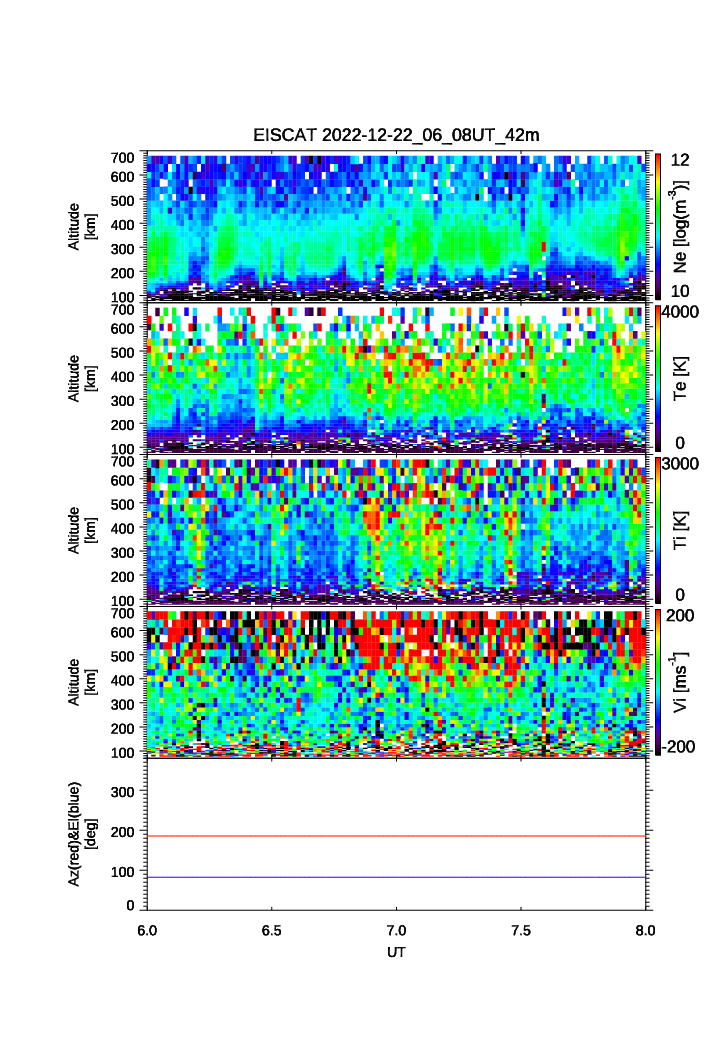Click the Te electron temperature colorbar
The image size is (708, 1062).
click(x=656, y=378)
